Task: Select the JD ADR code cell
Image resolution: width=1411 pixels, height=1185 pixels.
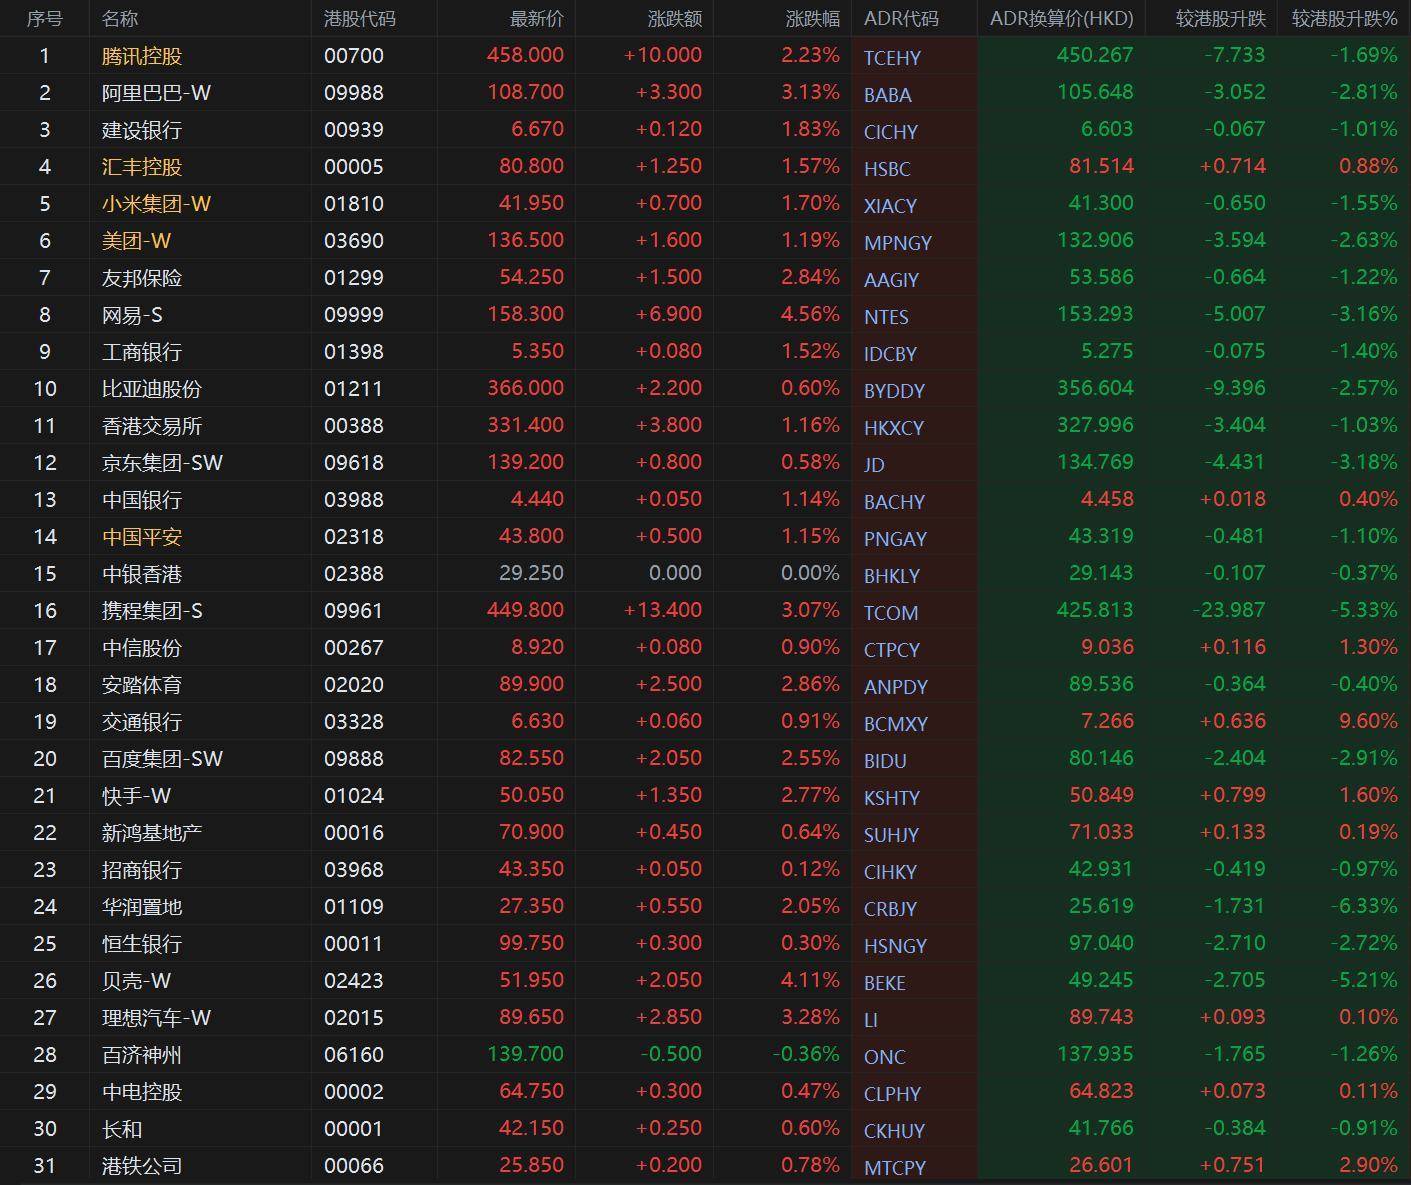Action: click(x=874, y=465)
